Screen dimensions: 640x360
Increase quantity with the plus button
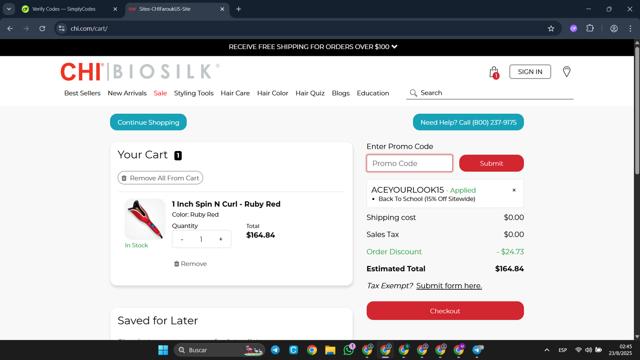point(221,239)
